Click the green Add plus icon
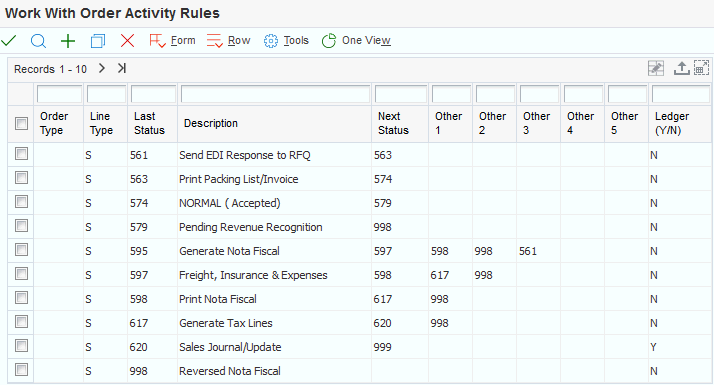The height and width of the screenshot is (385, 714). click(68, 41)
